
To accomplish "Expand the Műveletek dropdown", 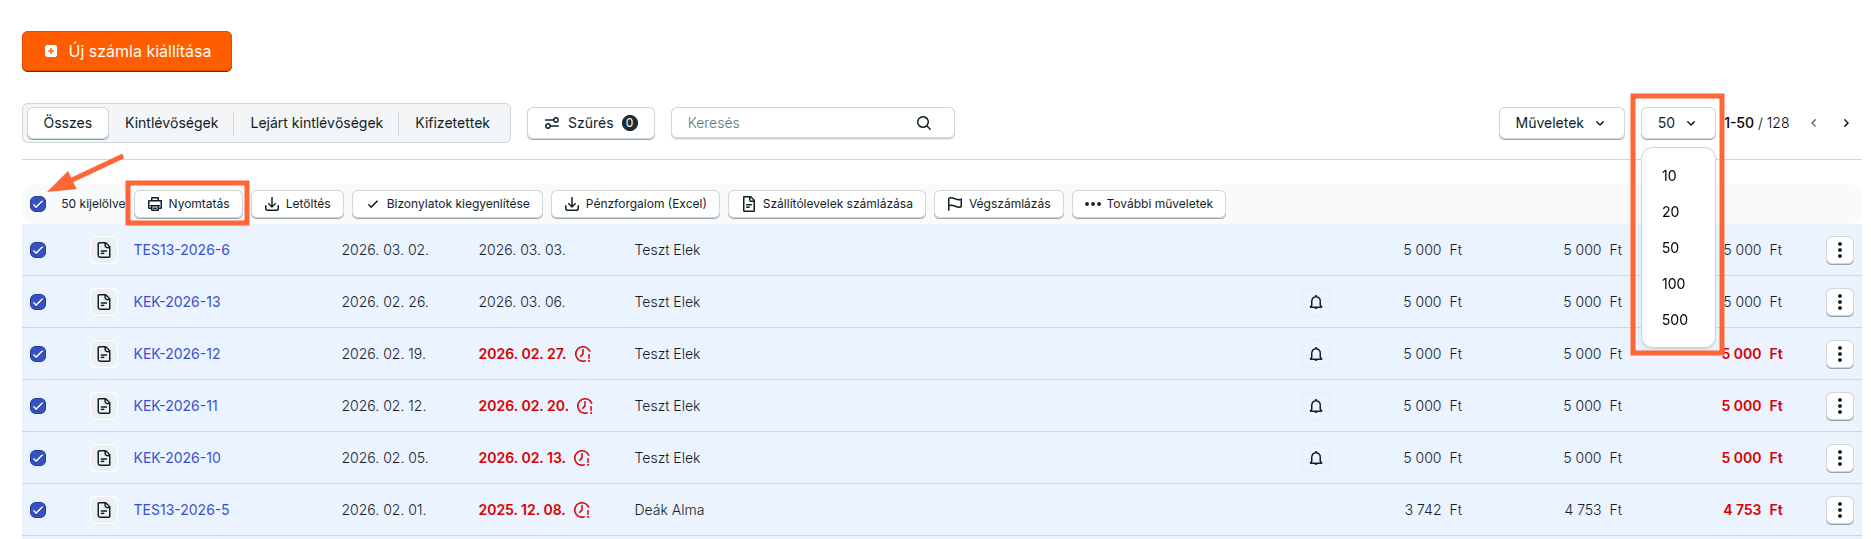I will [x=1560, y=123].
